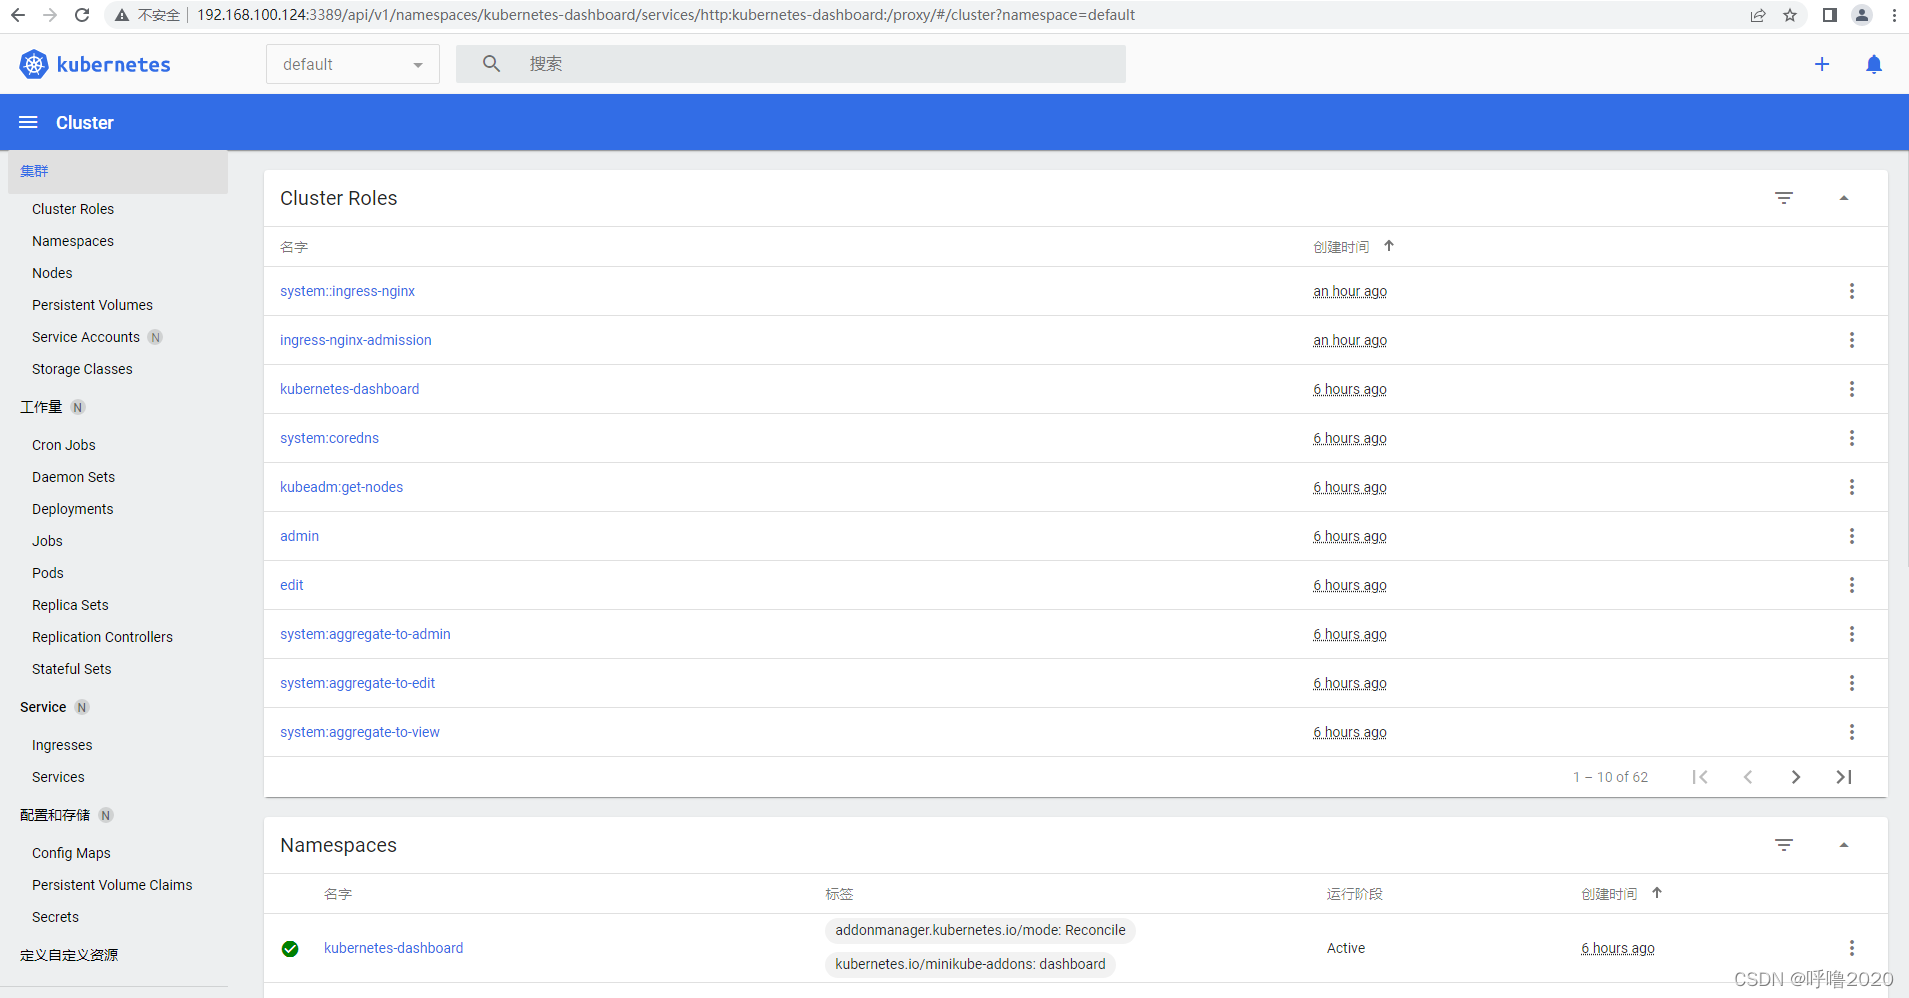Click the 工作量 workloads section header

[41, 407]
